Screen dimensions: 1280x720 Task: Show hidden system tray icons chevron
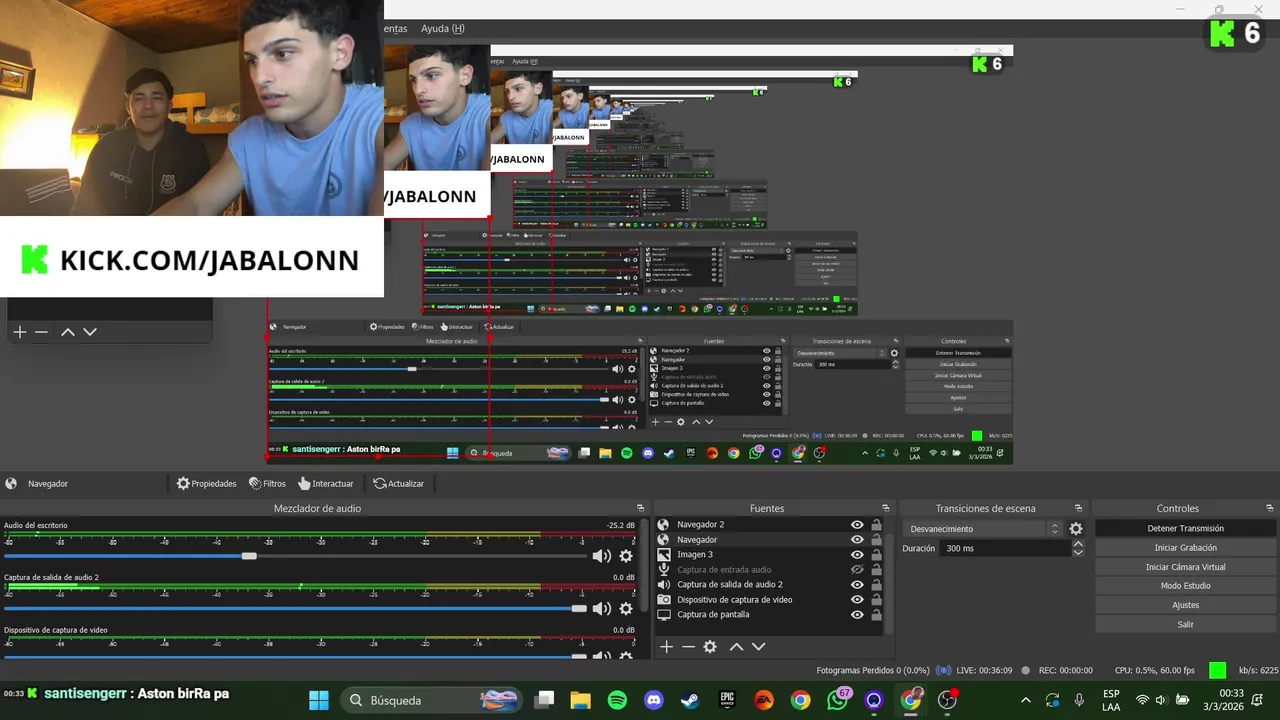(x=1025, y=700)
